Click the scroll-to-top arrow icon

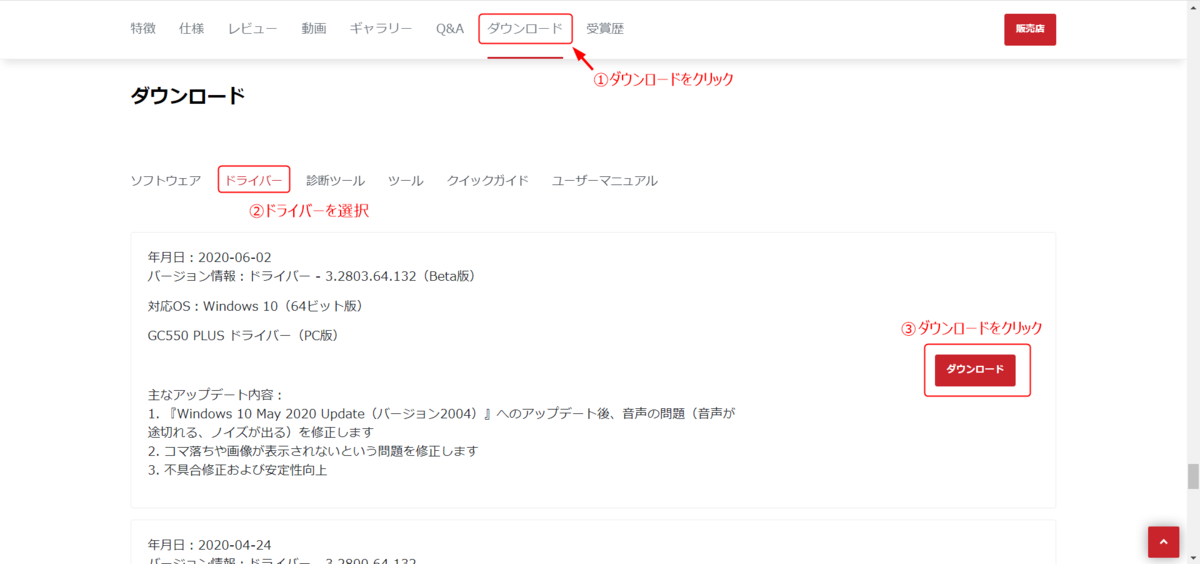point(1164,542)
